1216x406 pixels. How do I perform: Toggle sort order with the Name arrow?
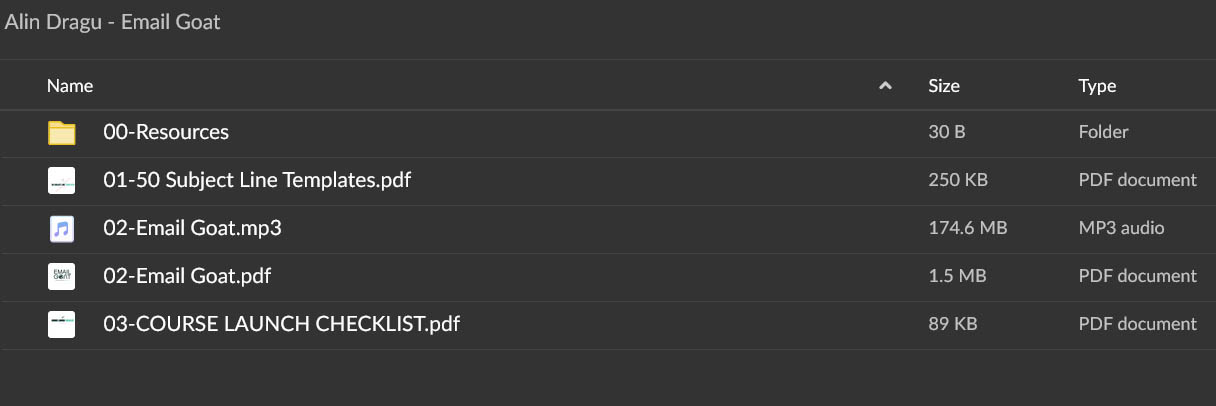(885, 86)
